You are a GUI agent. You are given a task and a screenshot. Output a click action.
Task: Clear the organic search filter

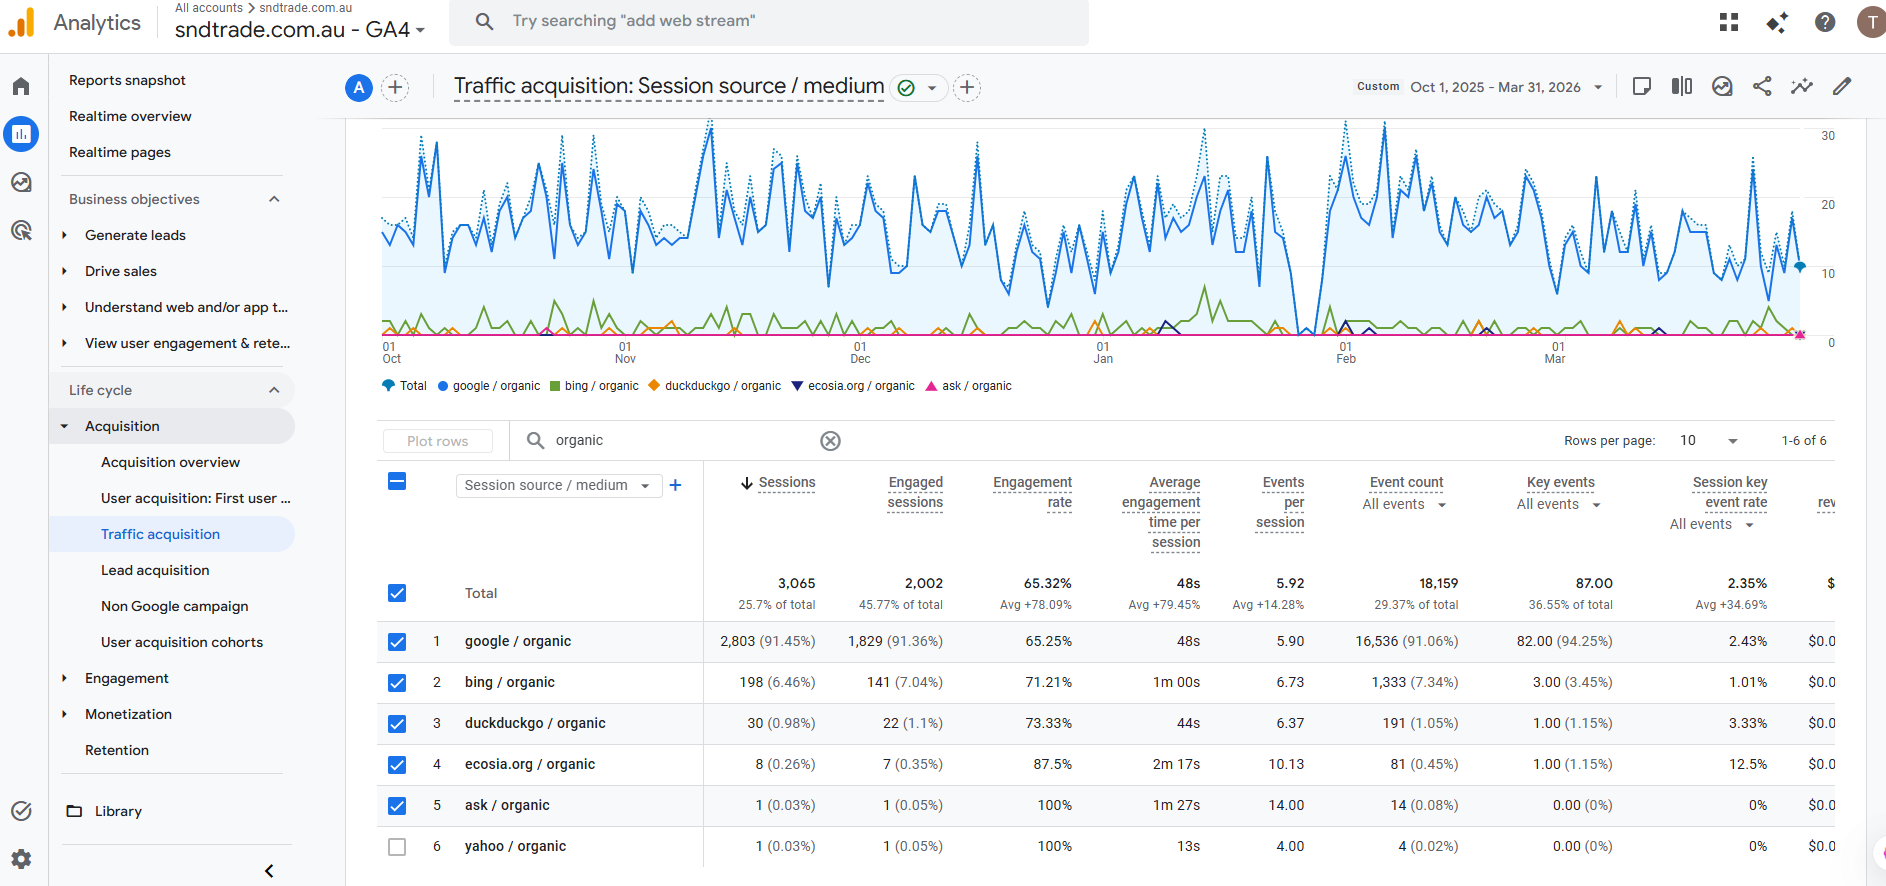(x=831, y=441)
